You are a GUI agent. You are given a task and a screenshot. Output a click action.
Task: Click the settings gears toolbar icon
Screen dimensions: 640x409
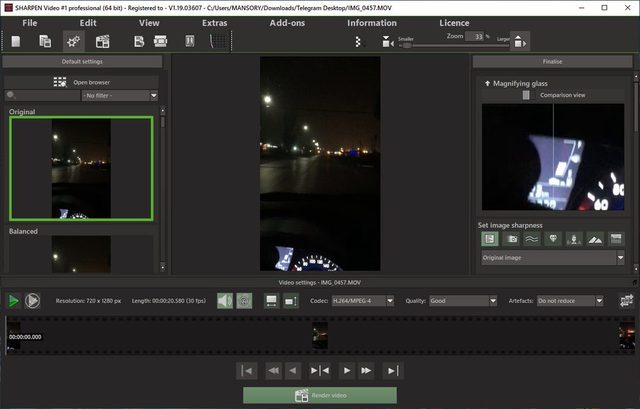coord(73,41)
